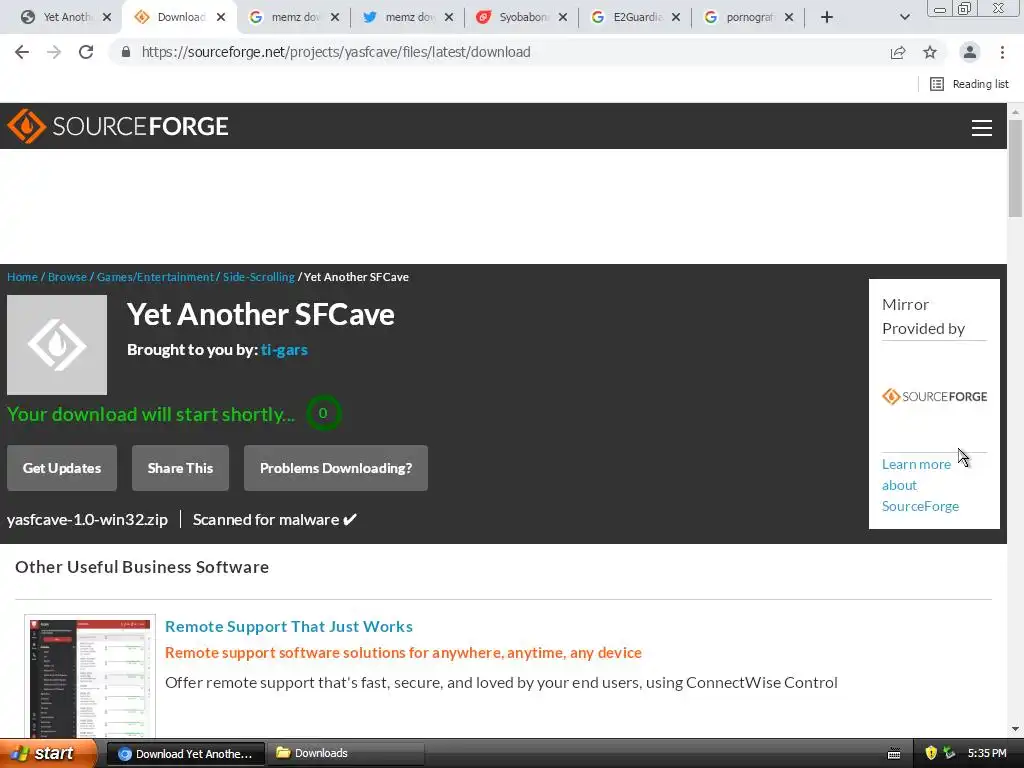
Task: Bookmark this page with the star icon
Action: tap(930, 52)
